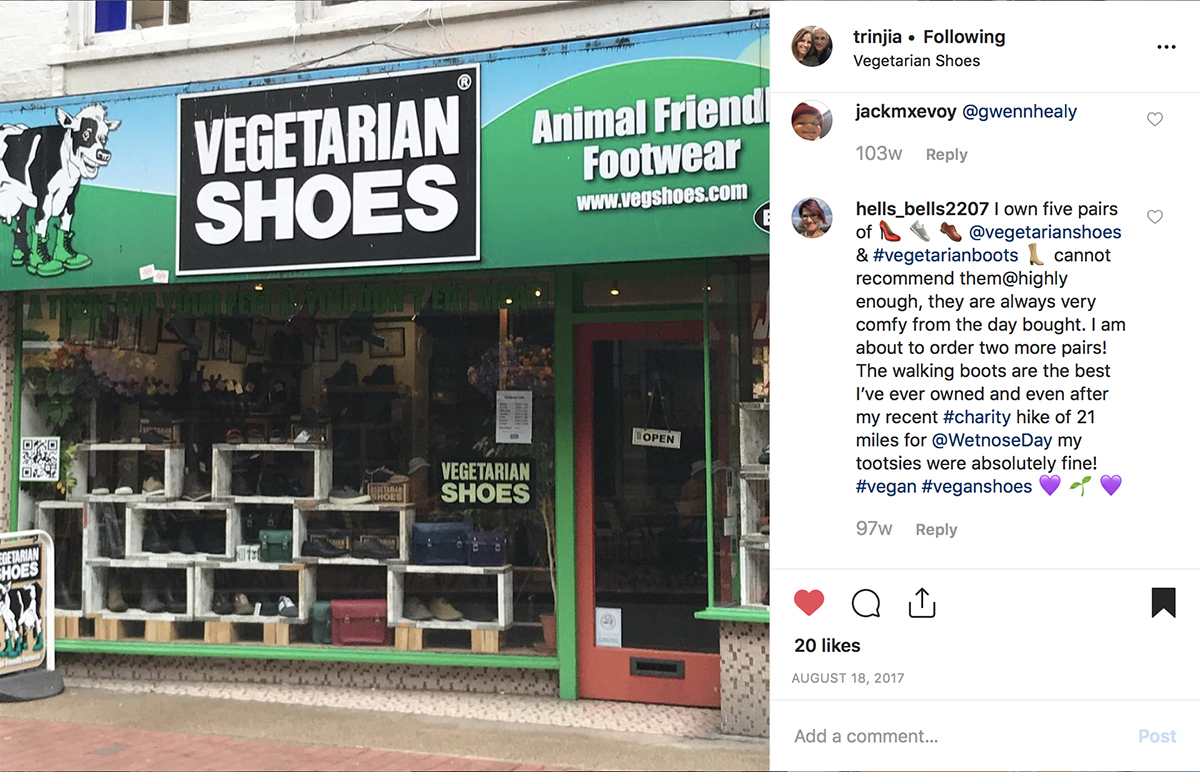Screen dimensions: 1200x772
Task: Open hells_bells2207's avatar image
Action: point(812,217)
